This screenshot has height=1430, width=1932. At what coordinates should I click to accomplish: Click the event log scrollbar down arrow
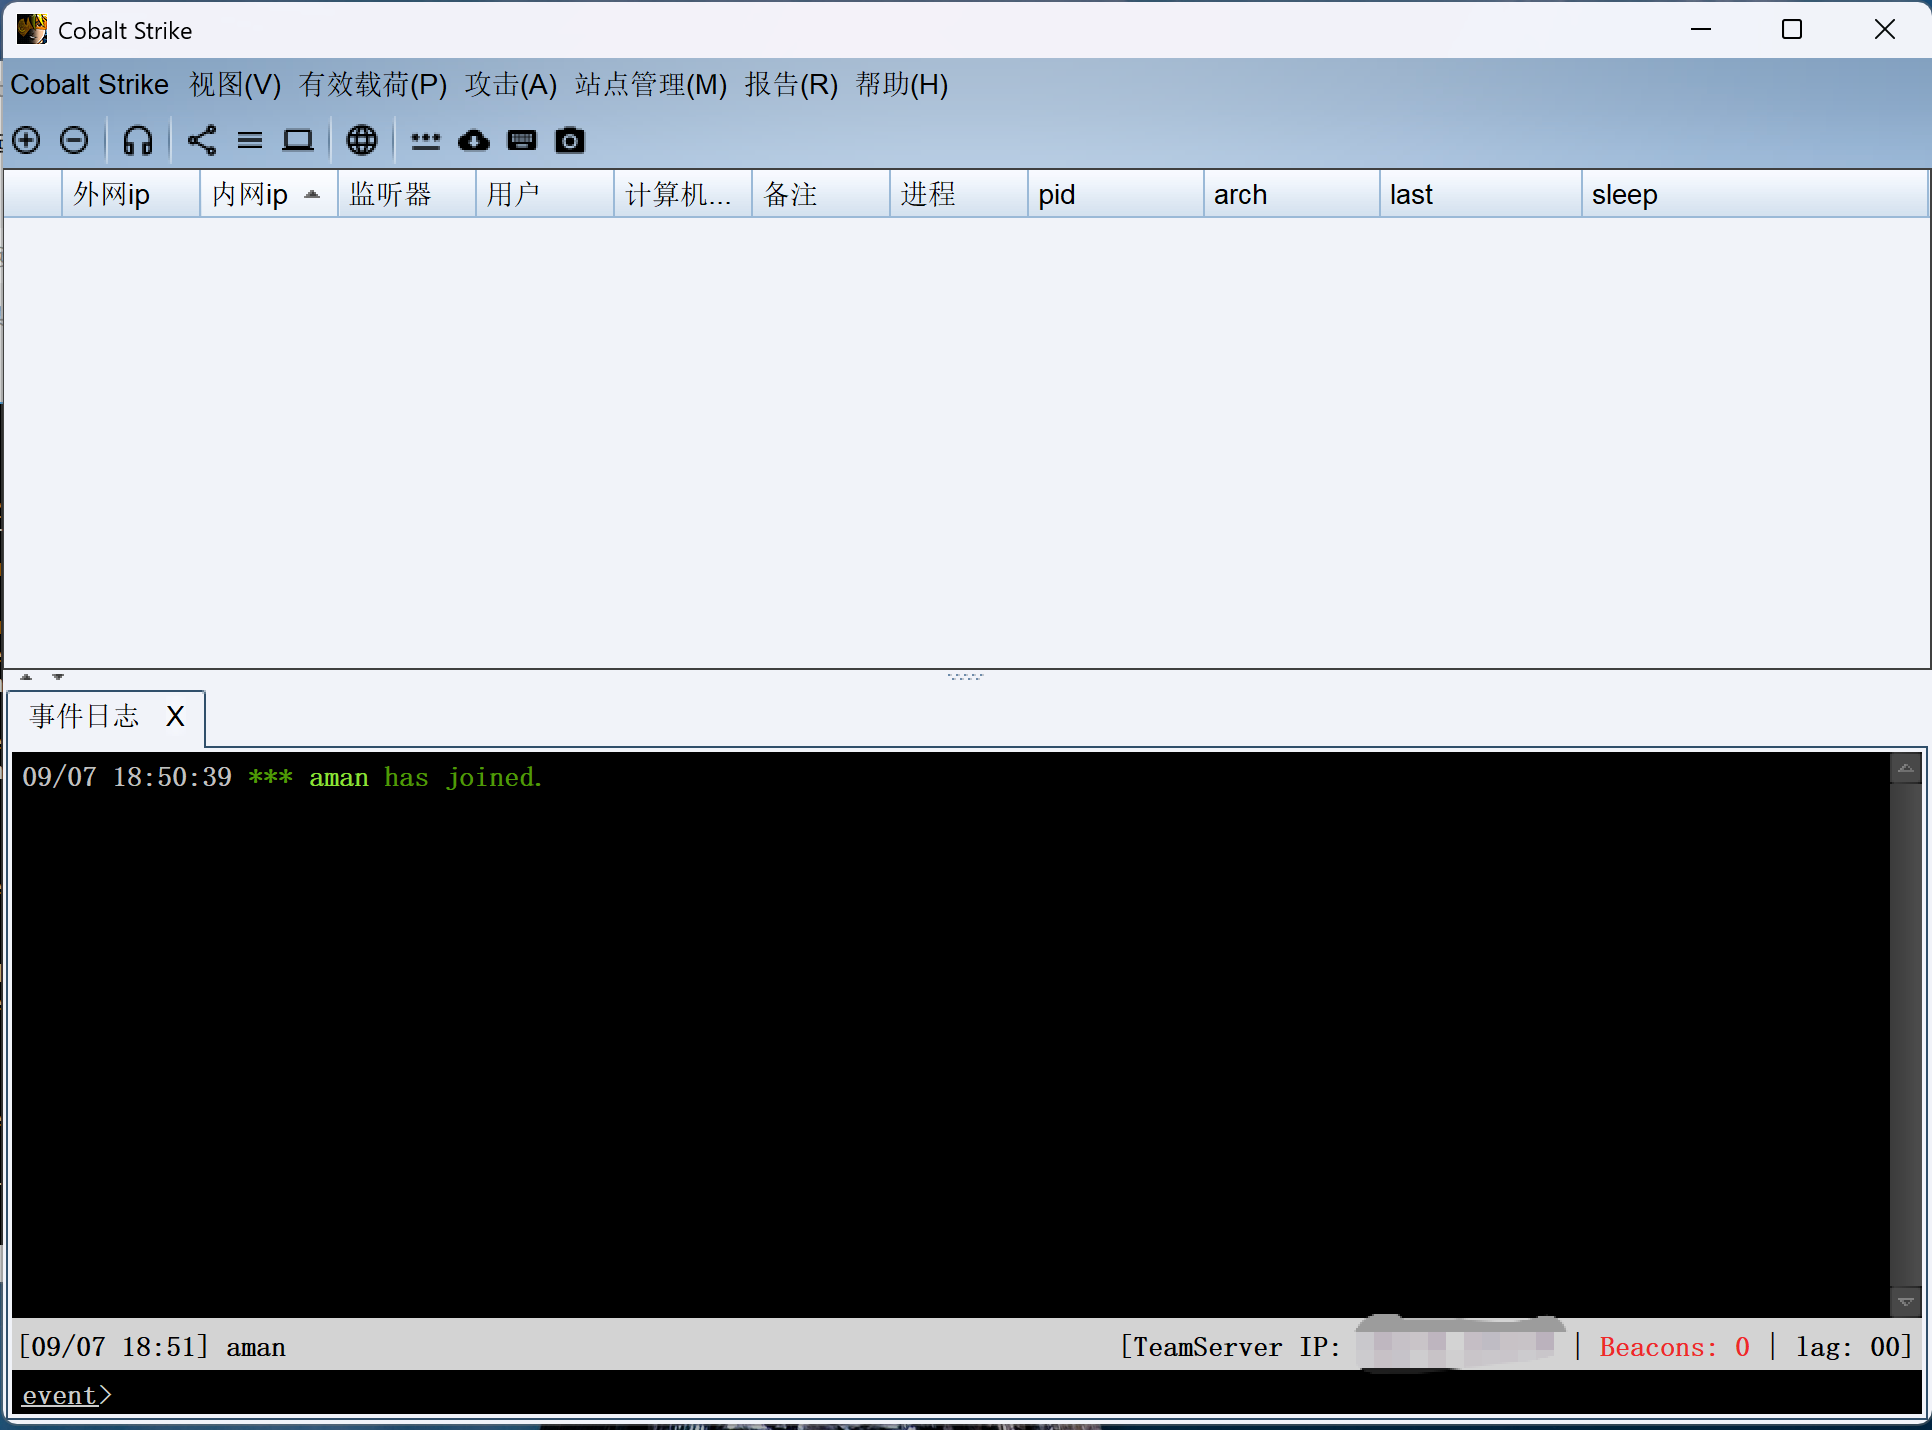coord(1906,1301)
